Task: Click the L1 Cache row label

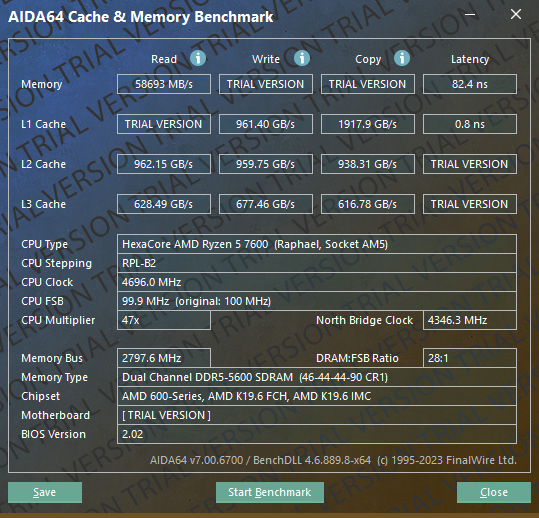Action: point(43,124)
